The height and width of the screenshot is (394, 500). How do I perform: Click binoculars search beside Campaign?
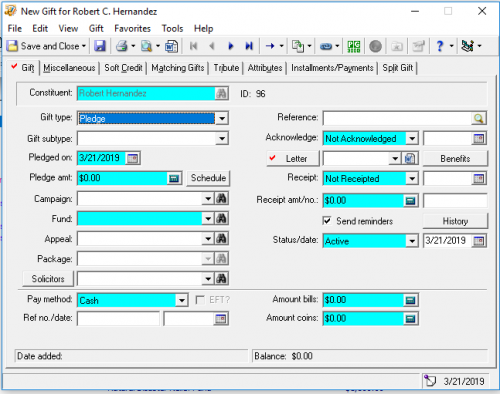(222, 199)
